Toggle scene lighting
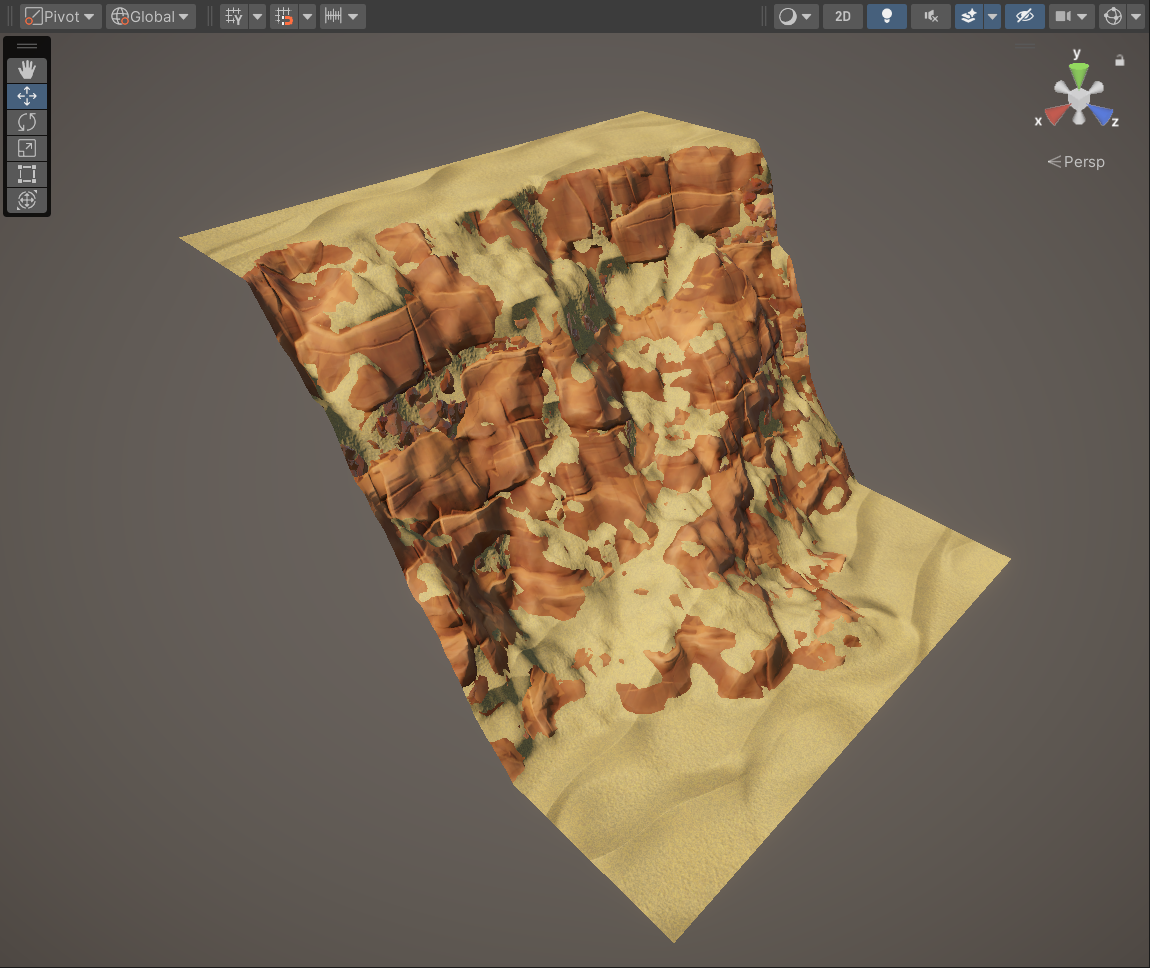The height and width of the screenshot is (968, 1150). click(886, 16)
